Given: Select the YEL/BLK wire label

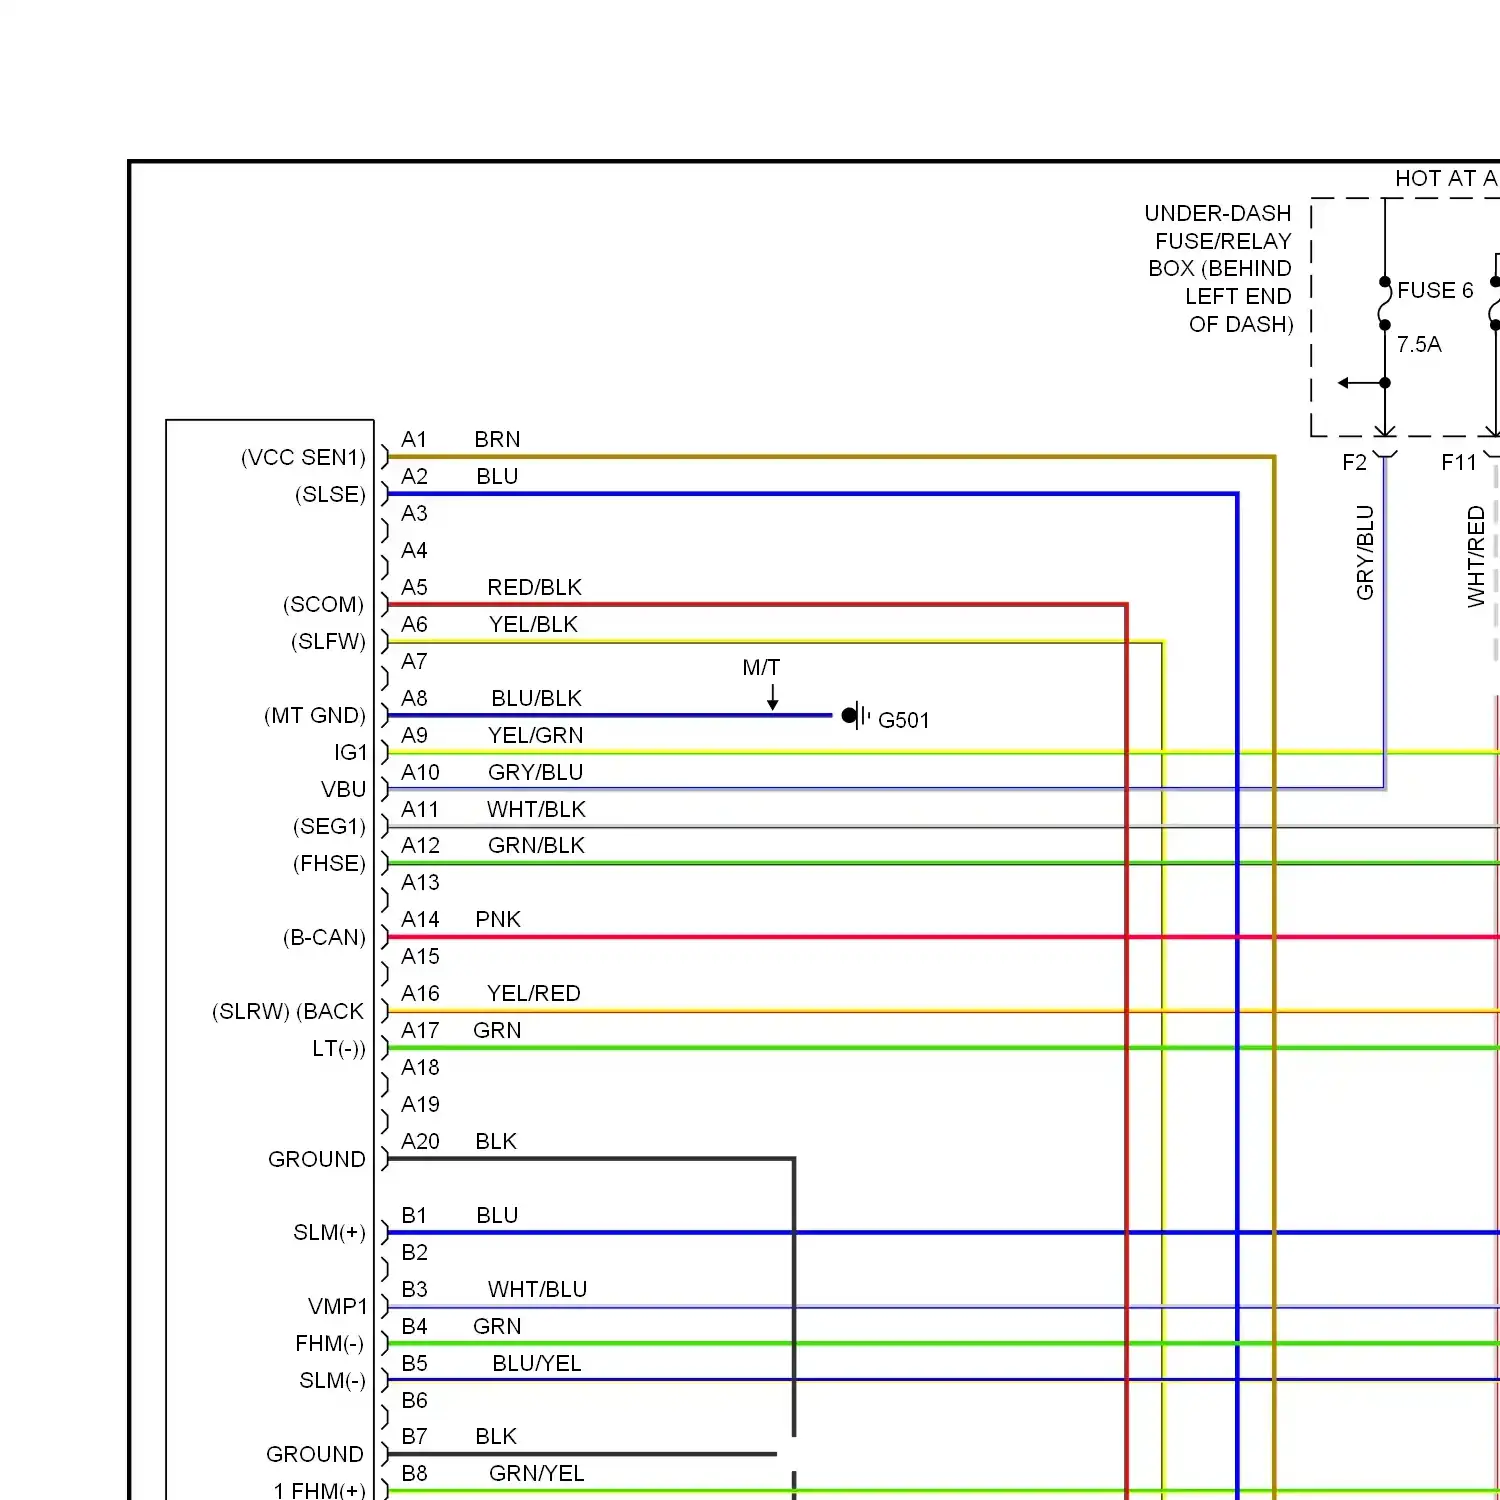Looking at the screenshot, I should coord(533,625).
